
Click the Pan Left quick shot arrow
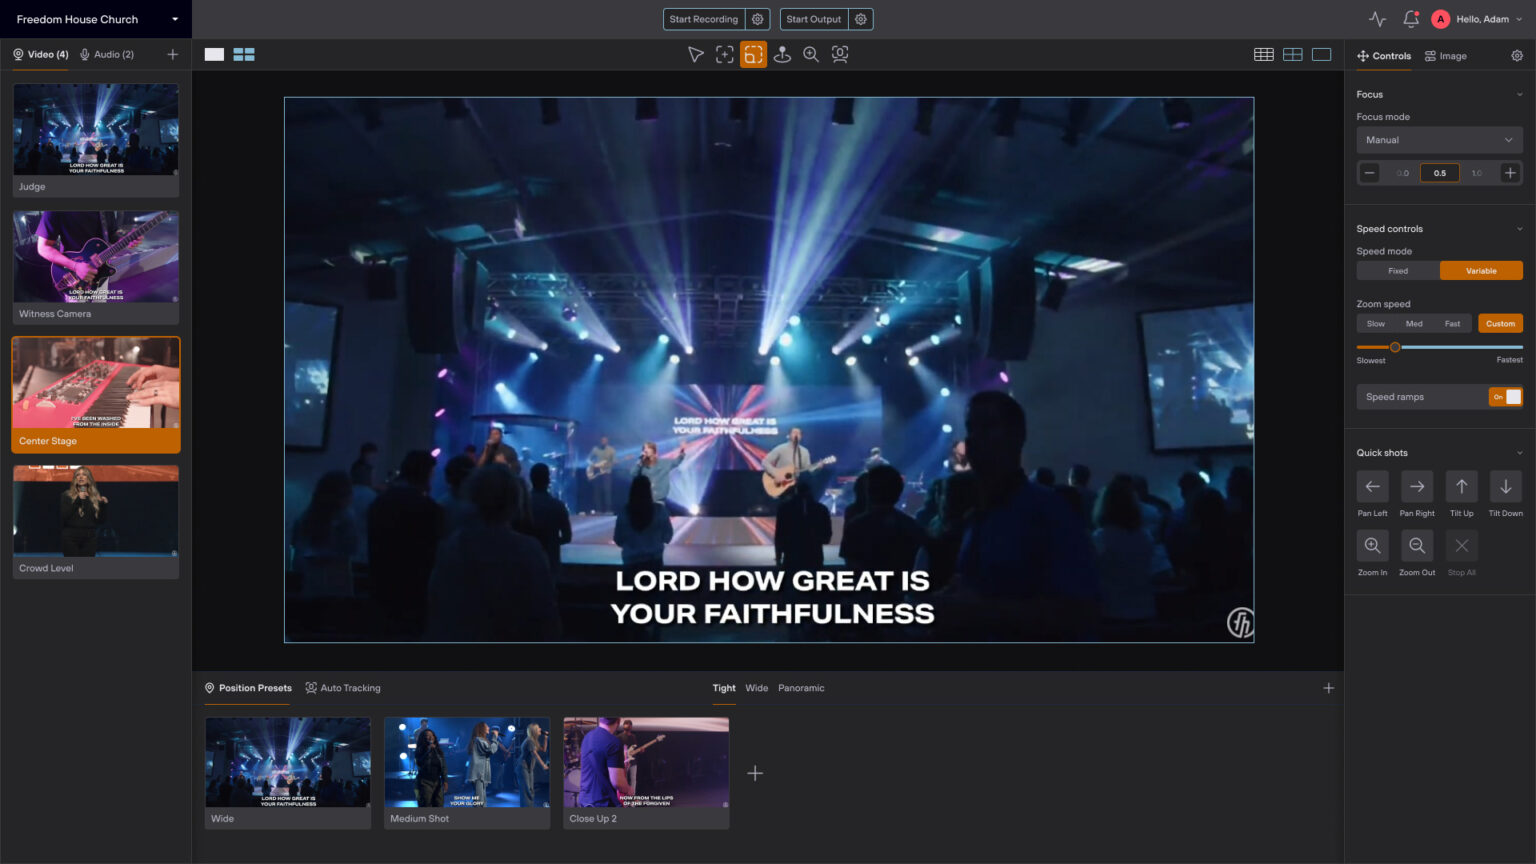click(1372, 487)
